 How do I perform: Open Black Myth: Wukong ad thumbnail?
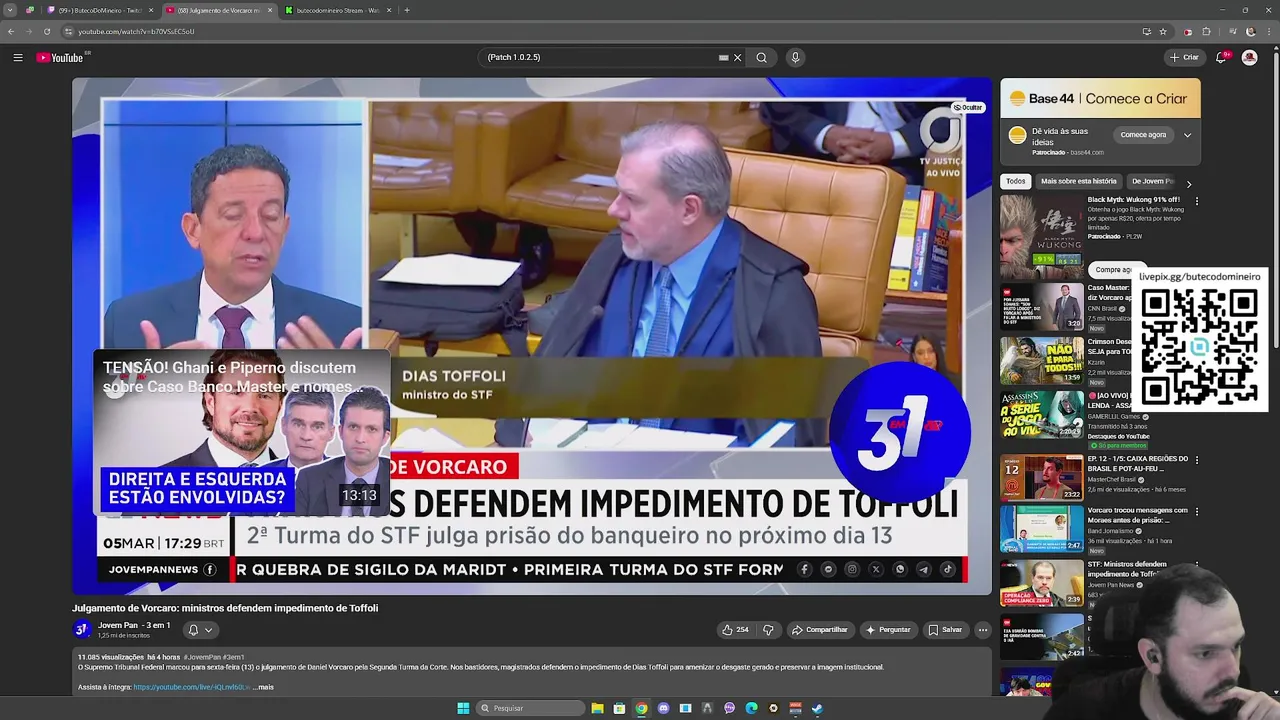click(1041, 236)
